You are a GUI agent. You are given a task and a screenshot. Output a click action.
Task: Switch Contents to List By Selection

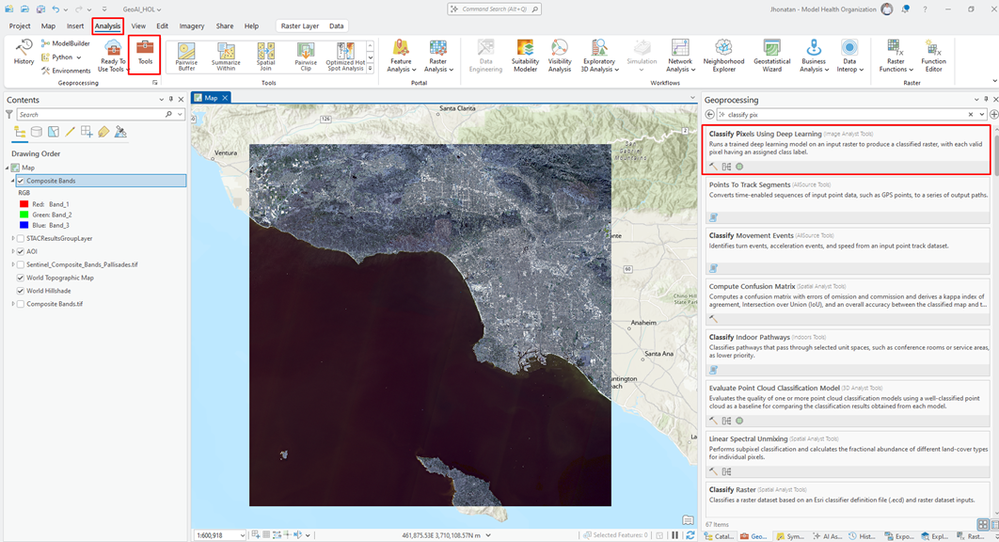[x=54, y=132]
